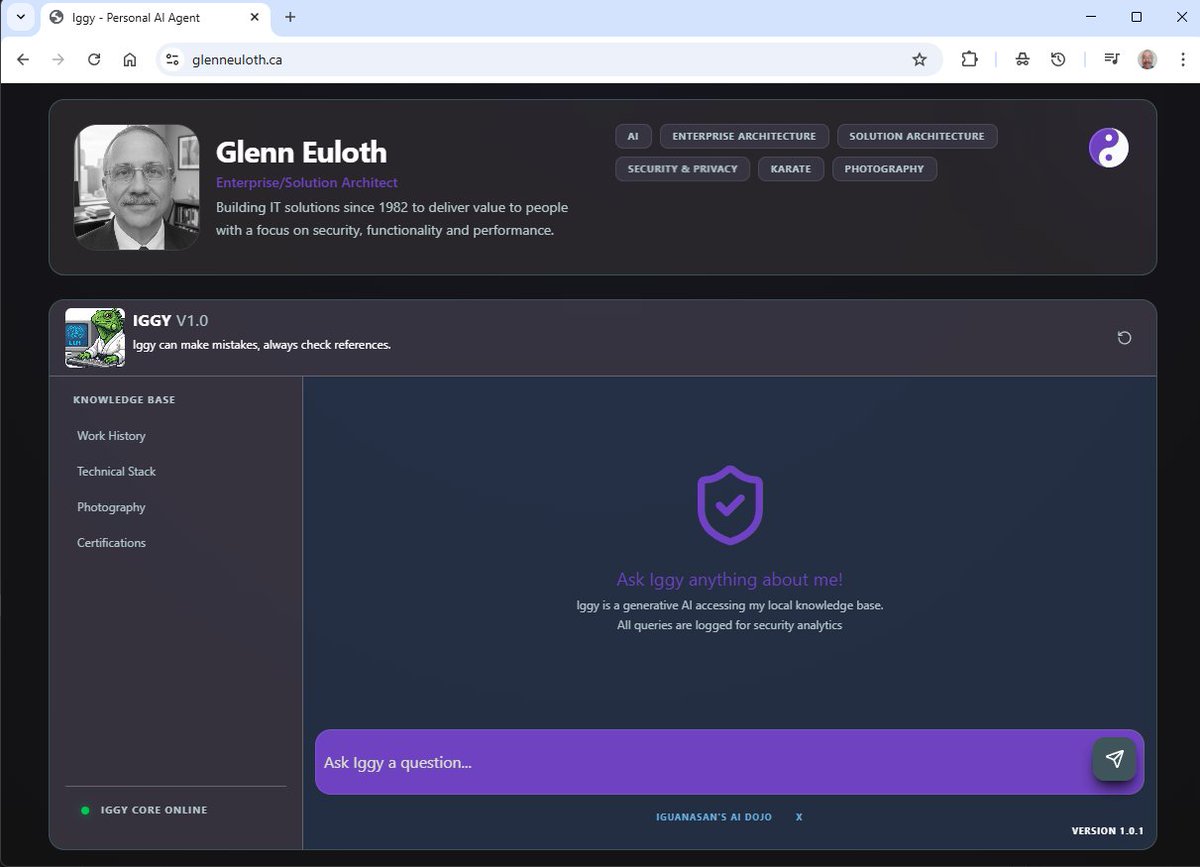Click the Enterprise Architecture tag
1200x867 pixels.
coord(744,136)
